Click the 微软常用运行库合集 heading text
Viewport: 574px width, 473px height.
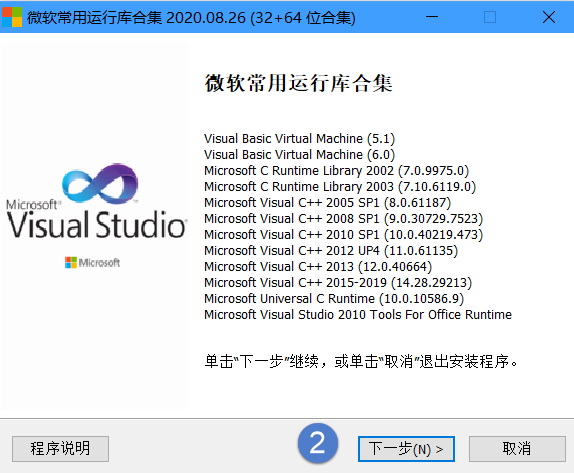[x=298, y=83]
